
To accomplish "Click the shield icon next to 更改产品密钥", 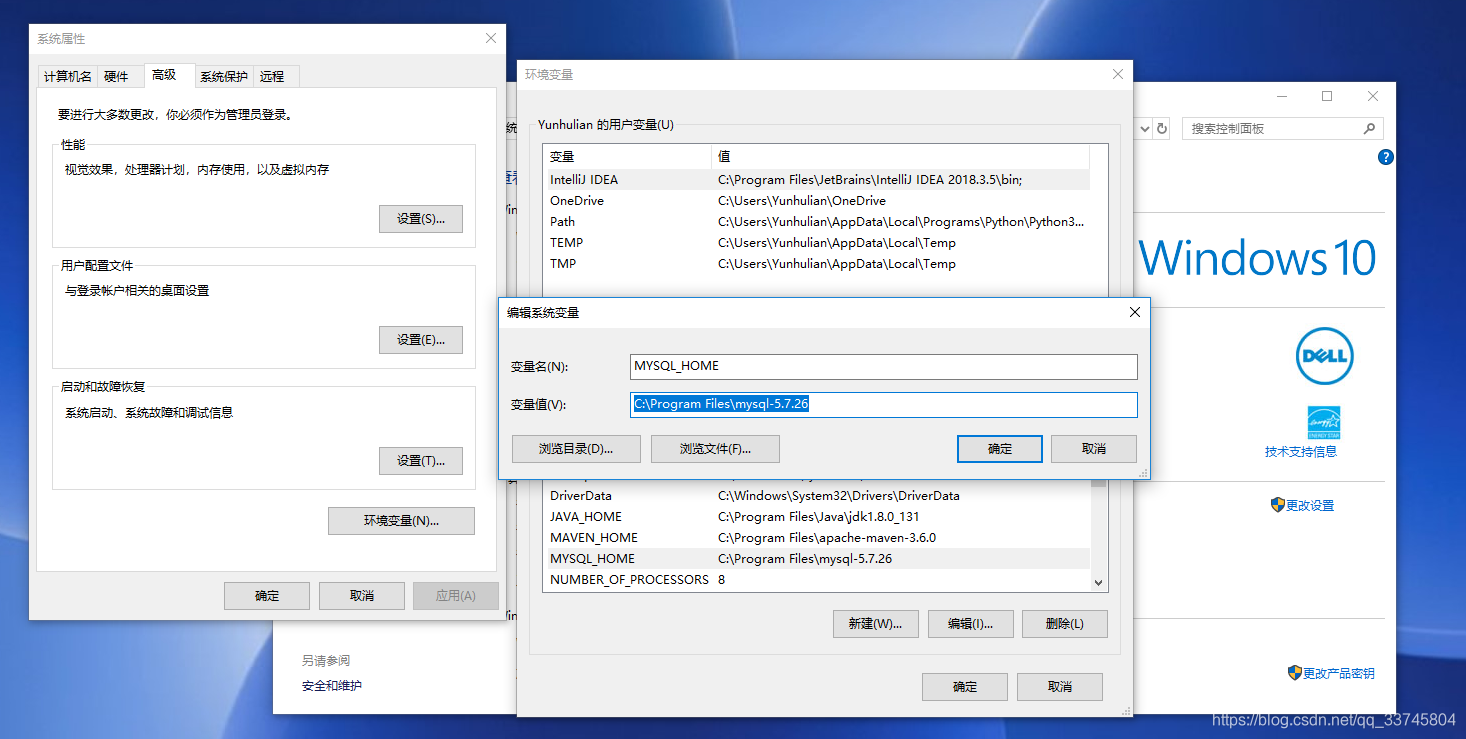I will click(1294, 673).
